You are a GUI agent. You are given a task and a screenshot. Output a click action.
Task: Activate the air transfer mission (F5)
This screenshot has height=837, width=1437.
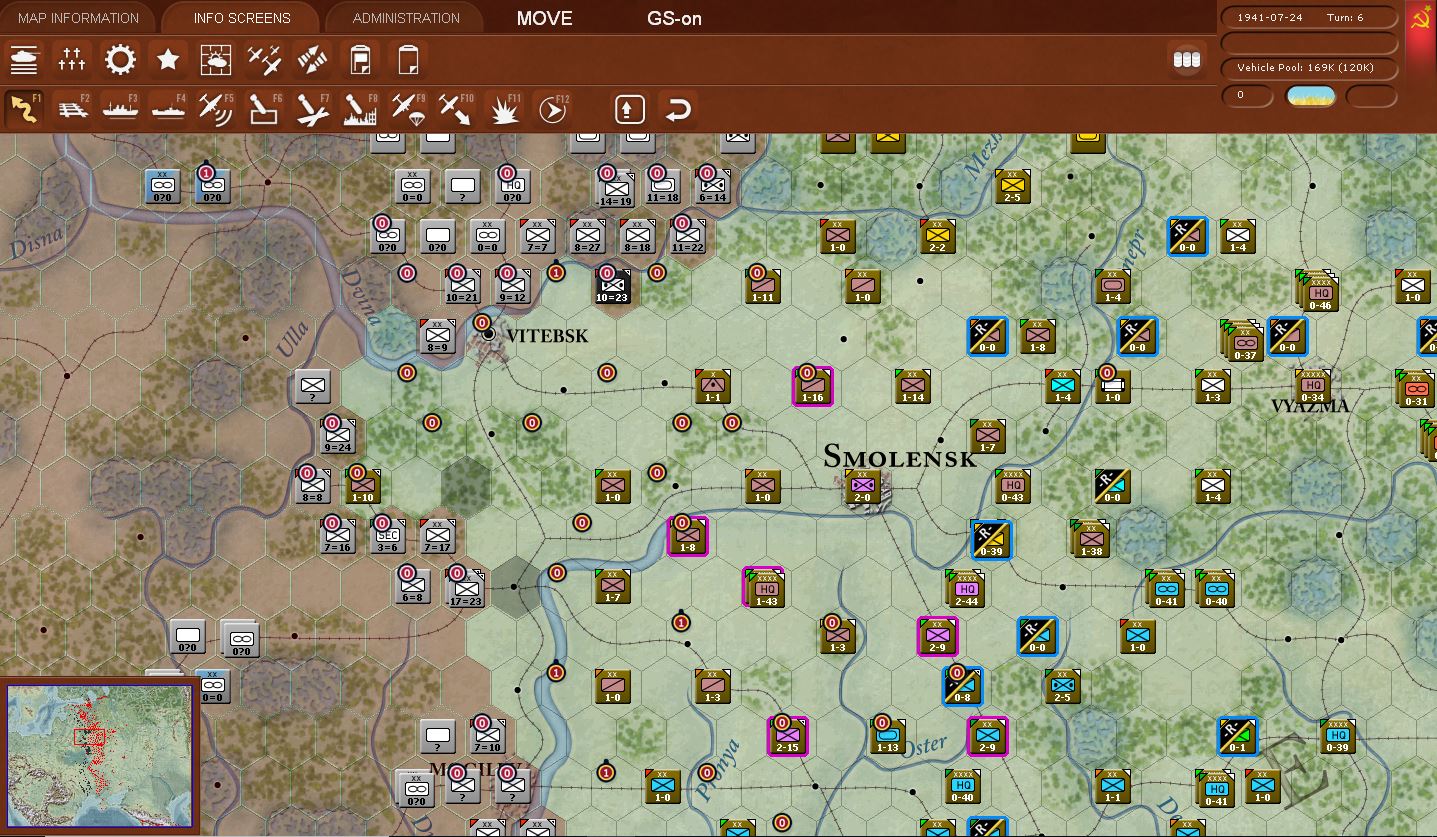tap(215, 108)
